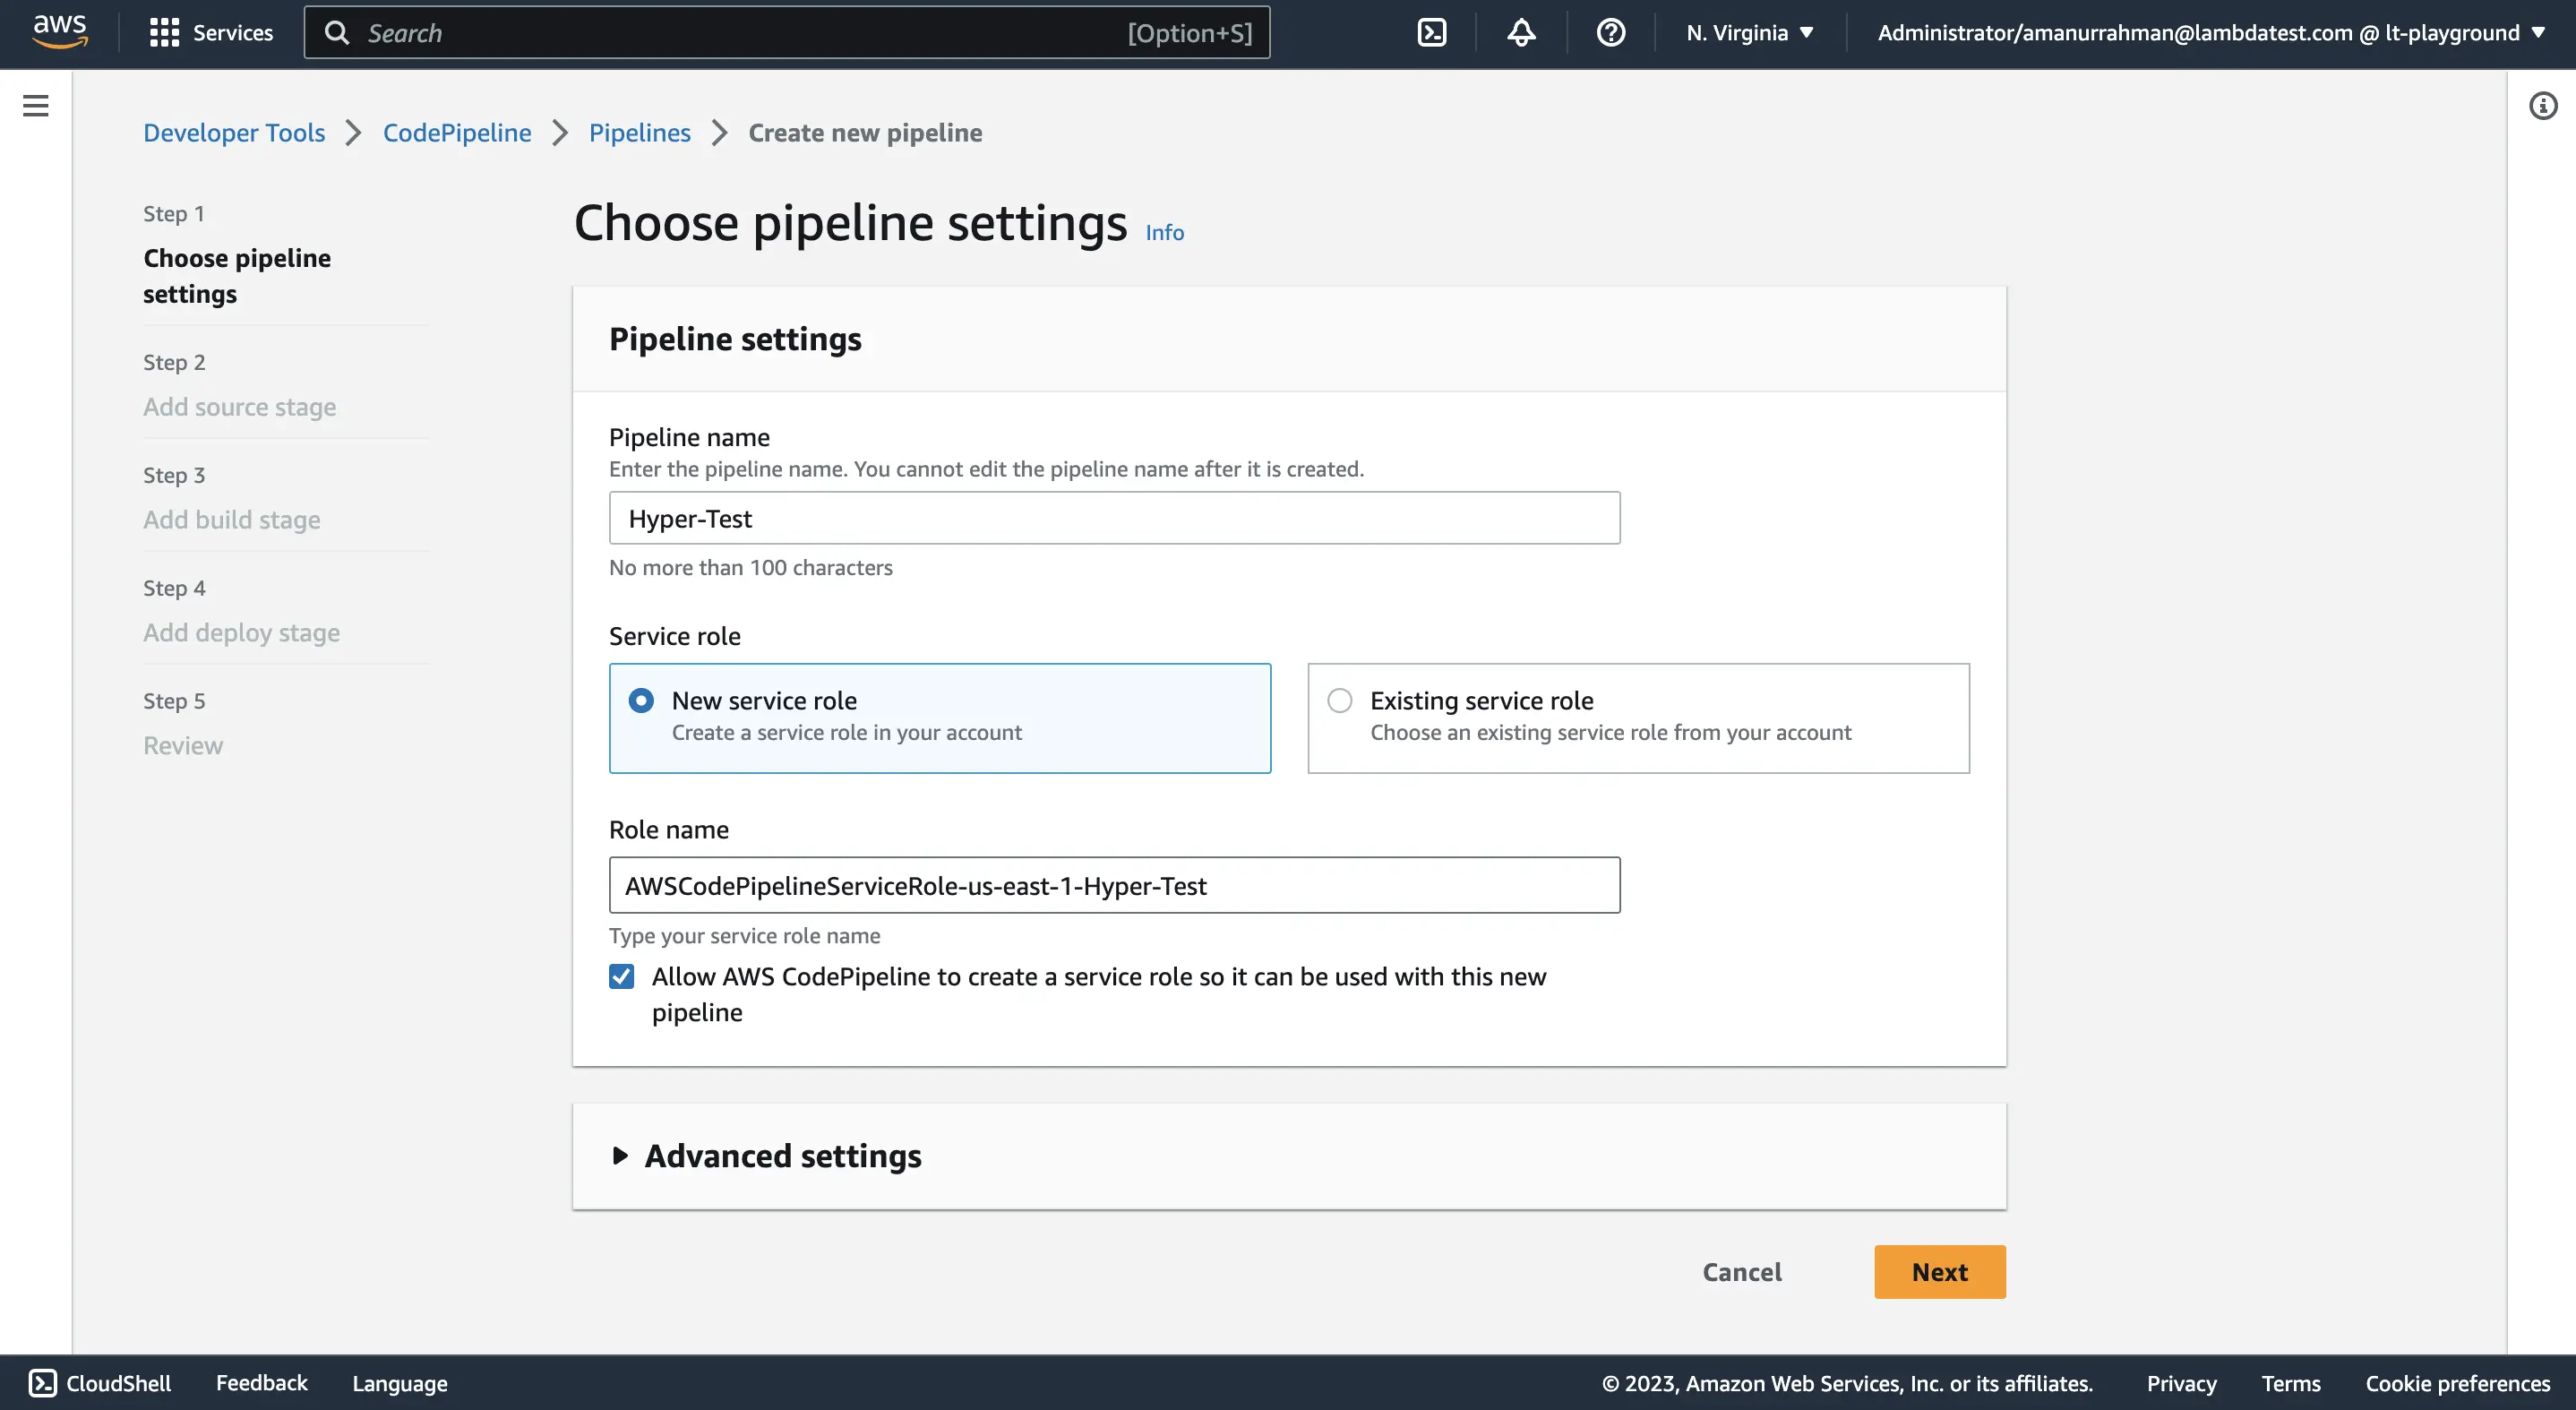Expand the hamburger side navigation menu

36,106
